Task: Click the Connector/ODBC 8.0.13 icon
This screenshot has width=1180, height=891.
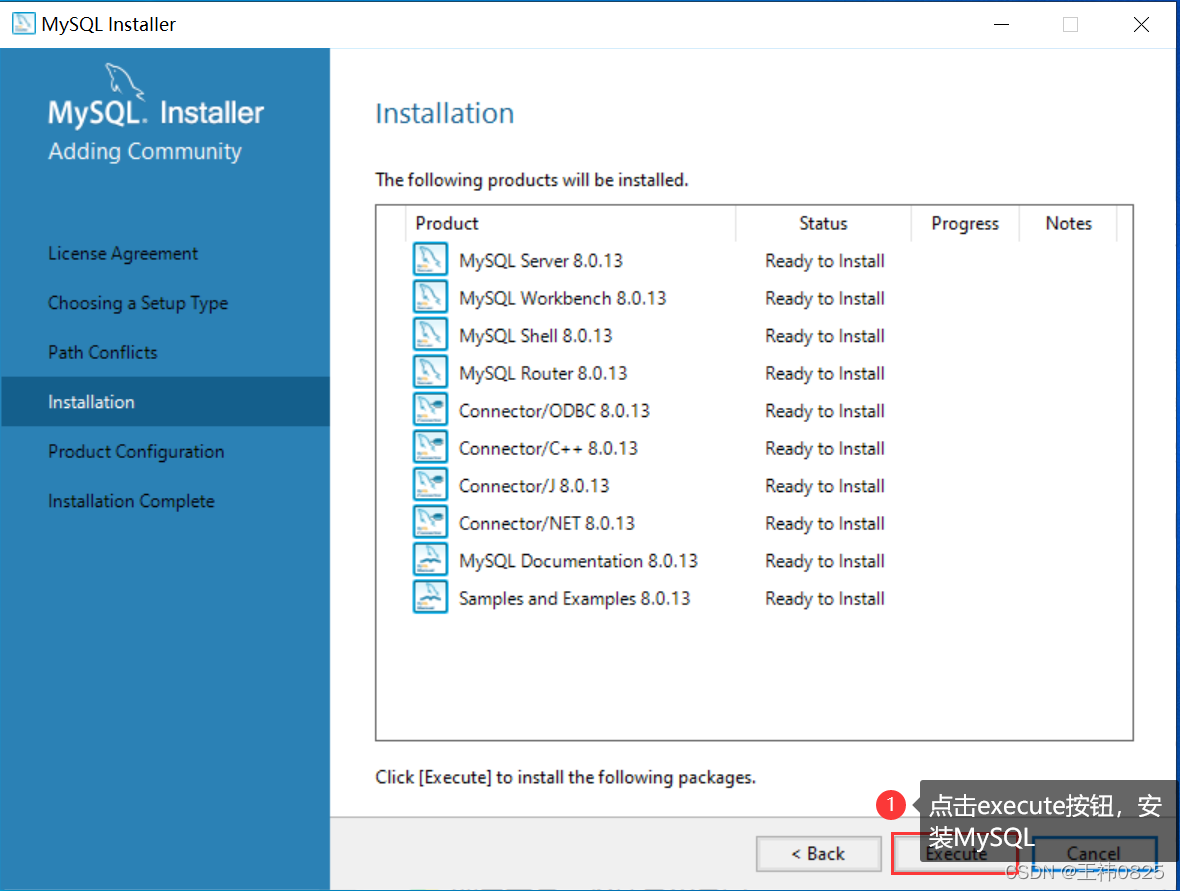Action: pyautogui.click(x=430, y=409)
